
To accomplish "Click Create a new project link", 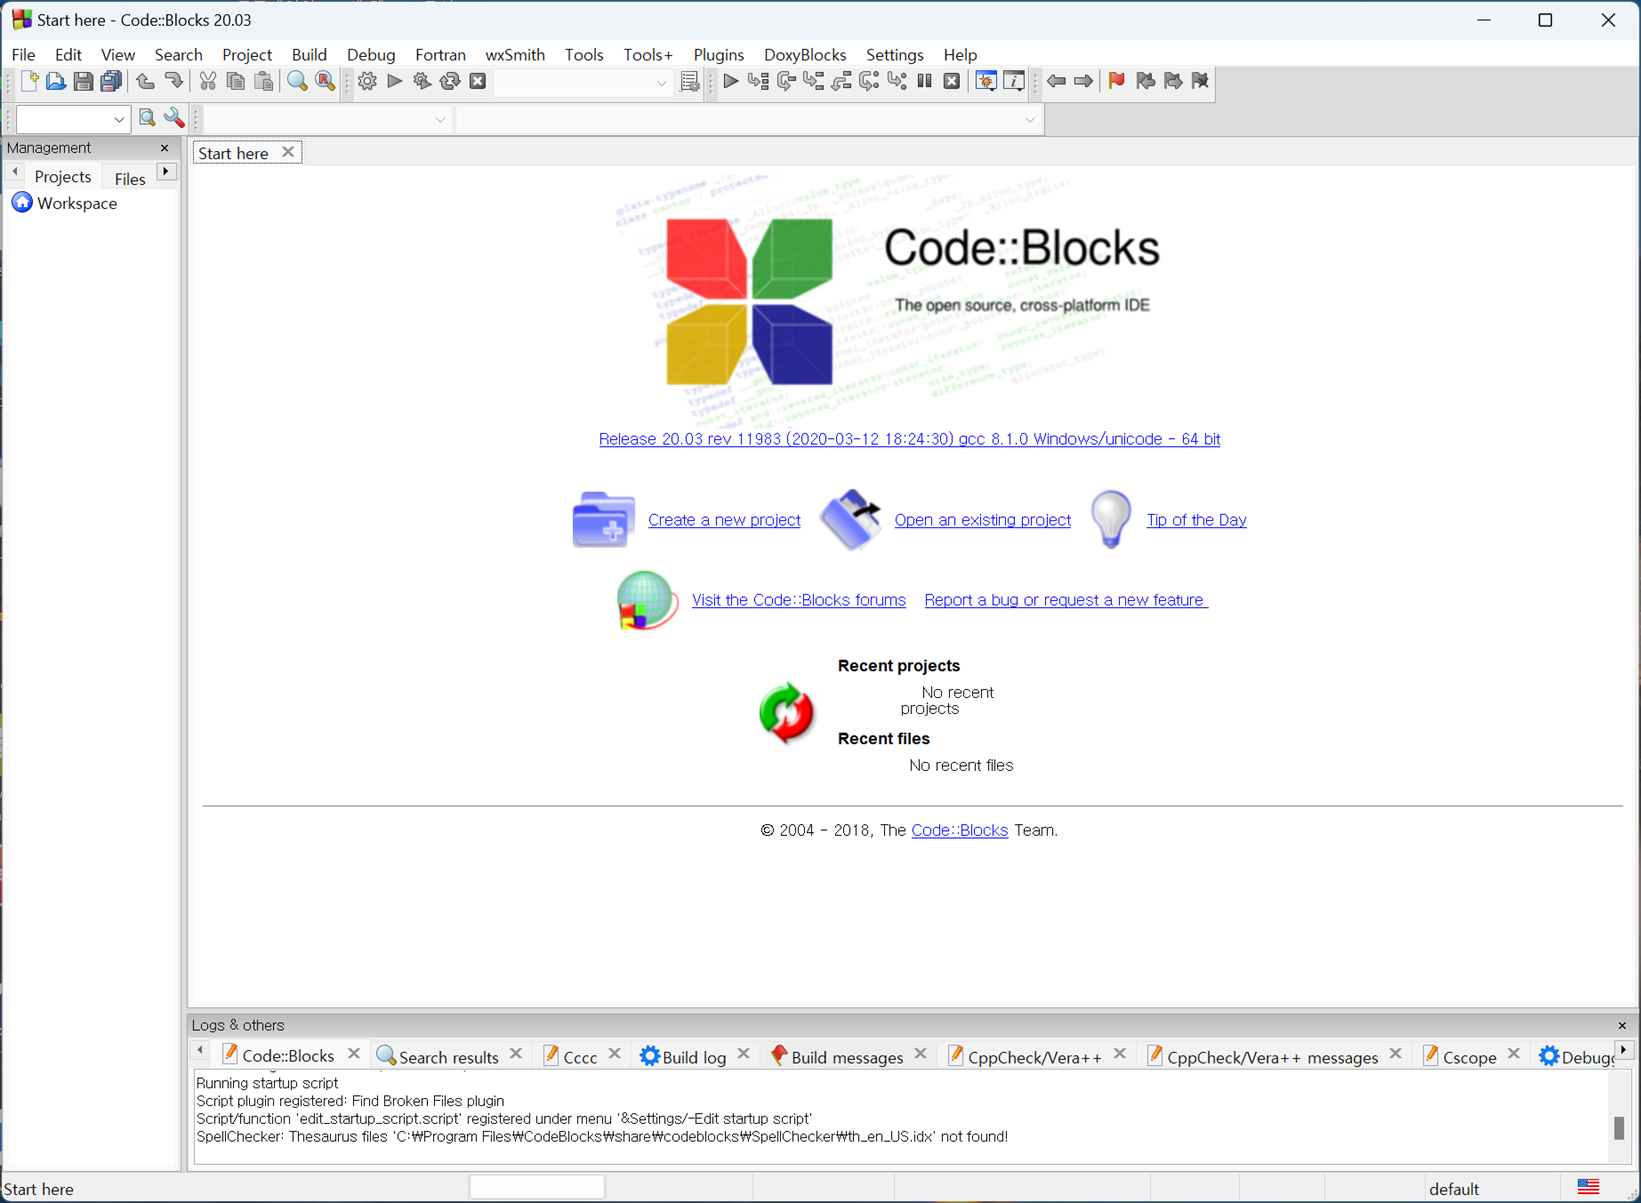I will (724, 520).
